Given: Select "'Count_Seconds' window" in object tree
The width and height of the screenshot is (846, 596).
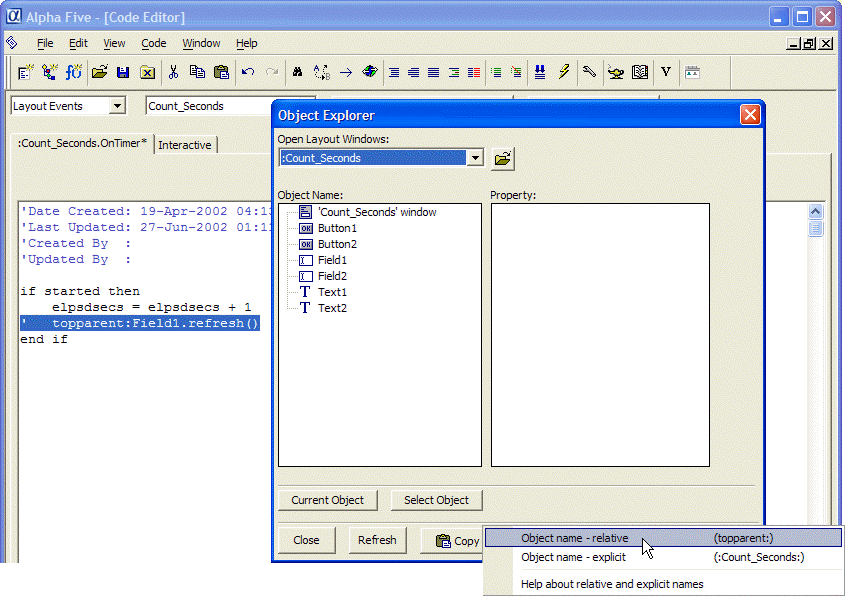Looking at the screenshot, I should [368, 212].
